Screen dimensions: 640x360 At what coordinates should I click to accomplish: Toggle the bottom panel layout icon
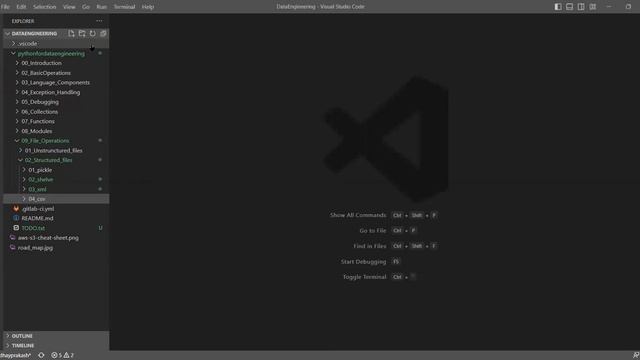569,7
